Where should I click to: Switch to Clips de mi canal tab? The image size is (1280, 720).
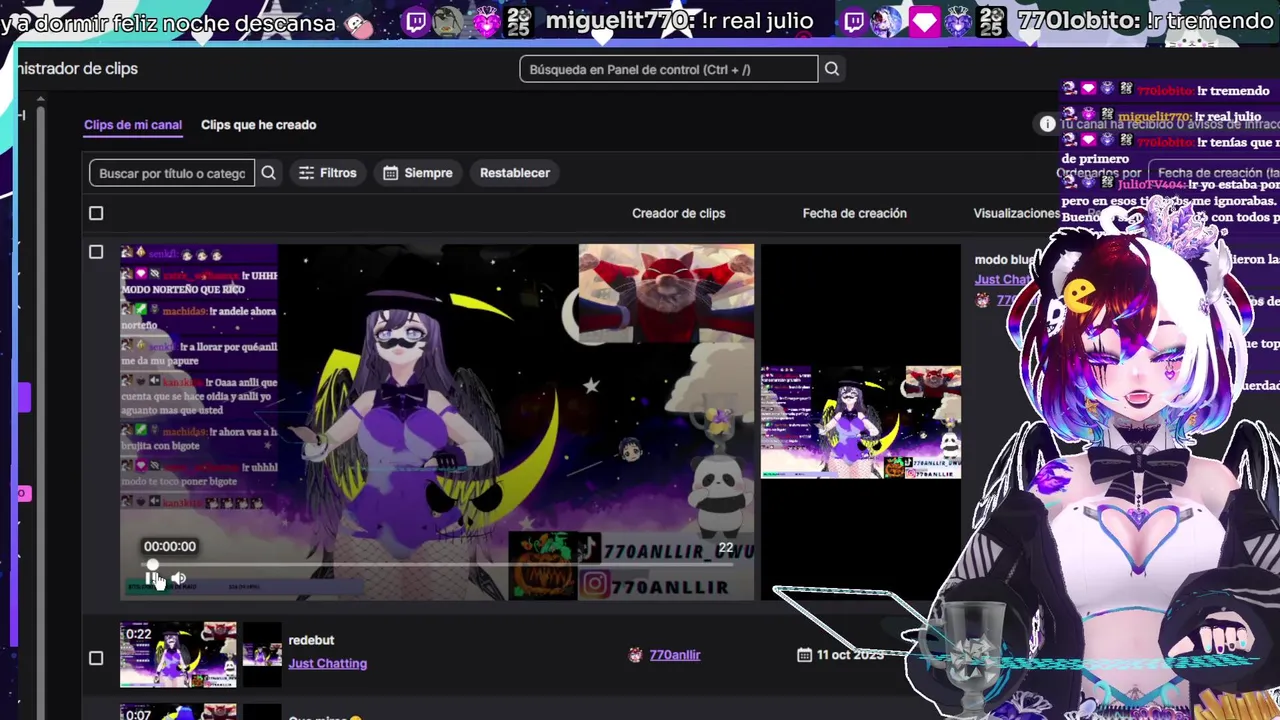pyautogui.click(x=133, y=125)
